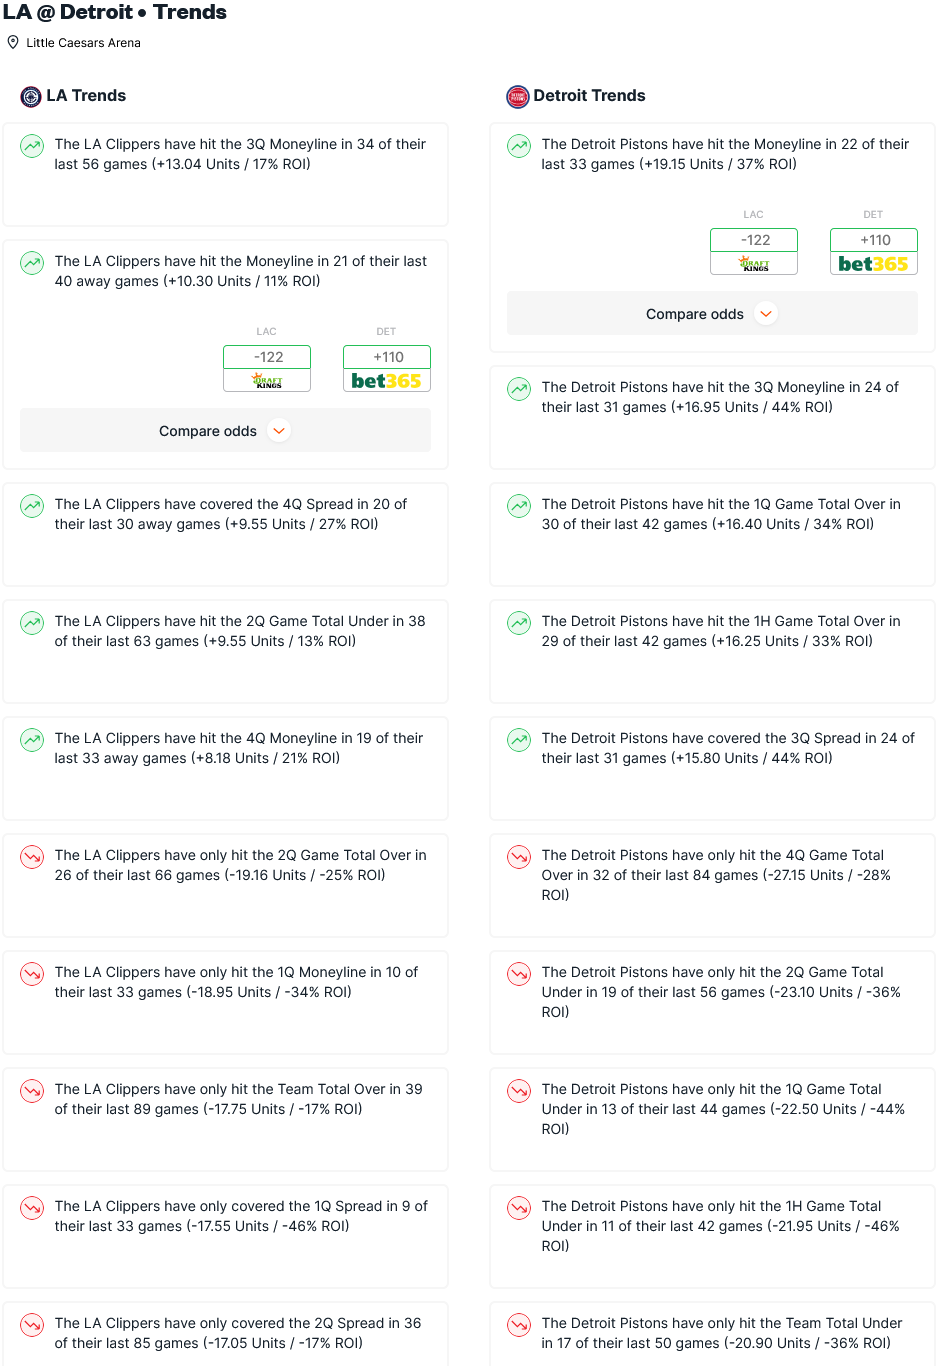This screenshot has height=1366, width=938.
Task: Select the DET +110 odds in Detroit Trends
Action: tap(874, 240)
